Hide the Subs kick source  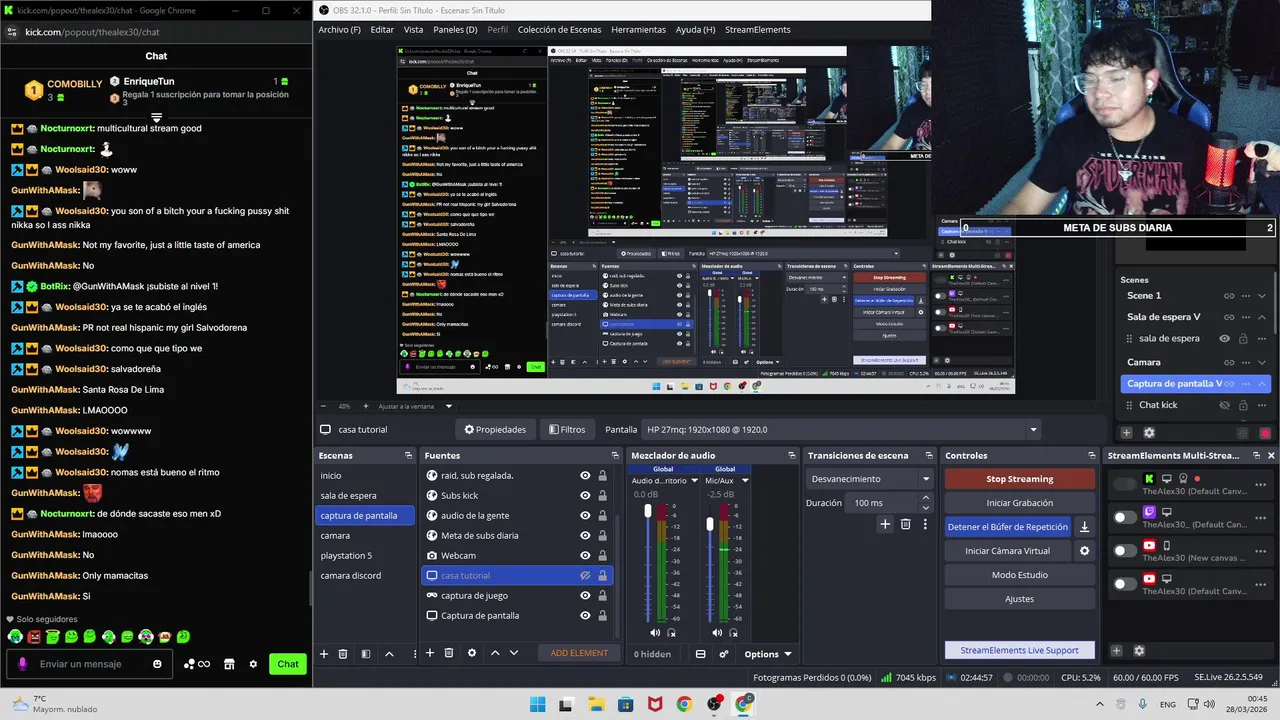pos(585,495)
